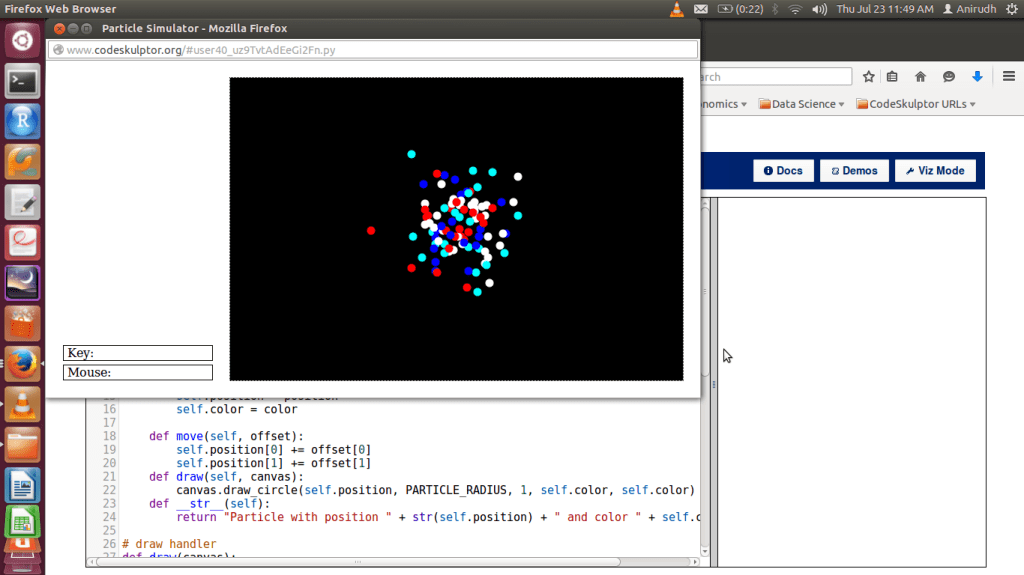Image resolution: width=1024 pixels, height=575 pixels.
Task: Open the R application dock icon
Action: pos(22,122)
